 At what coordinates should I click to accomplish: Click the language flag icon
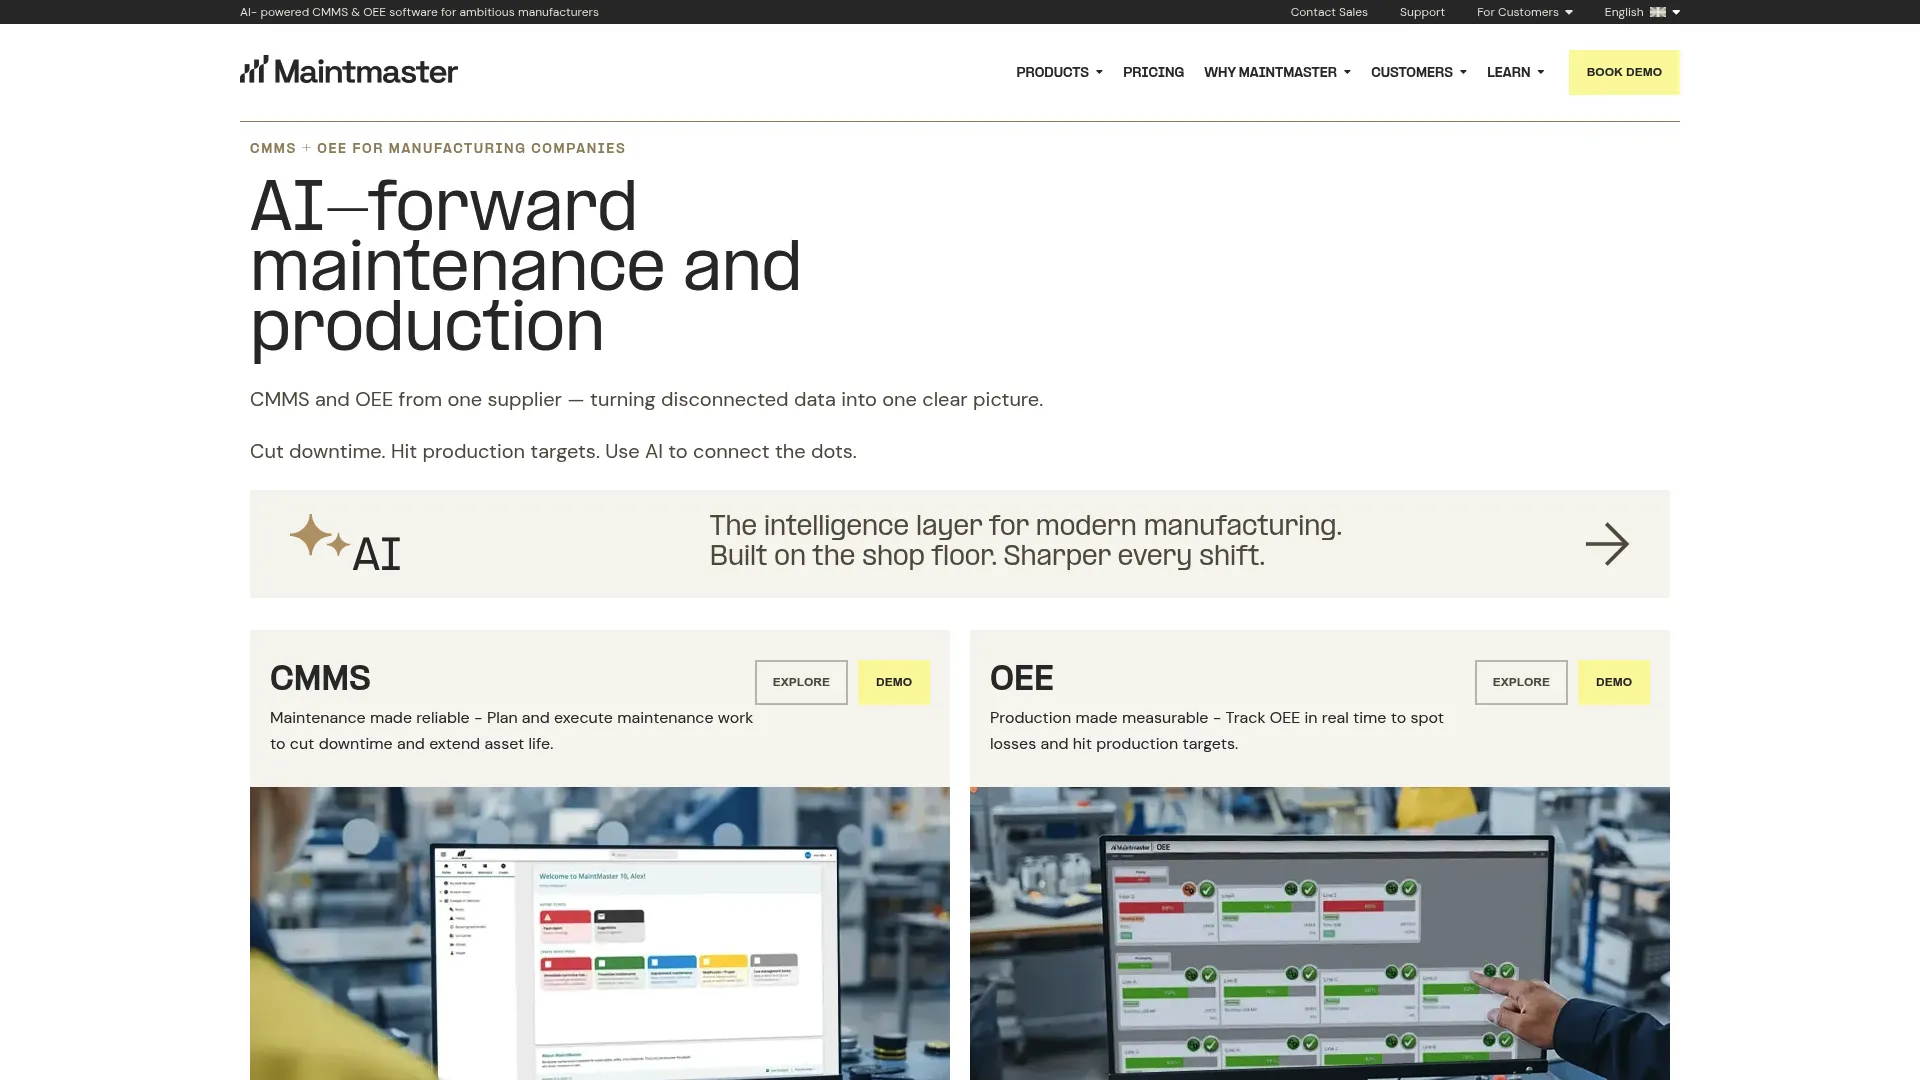1658,12
